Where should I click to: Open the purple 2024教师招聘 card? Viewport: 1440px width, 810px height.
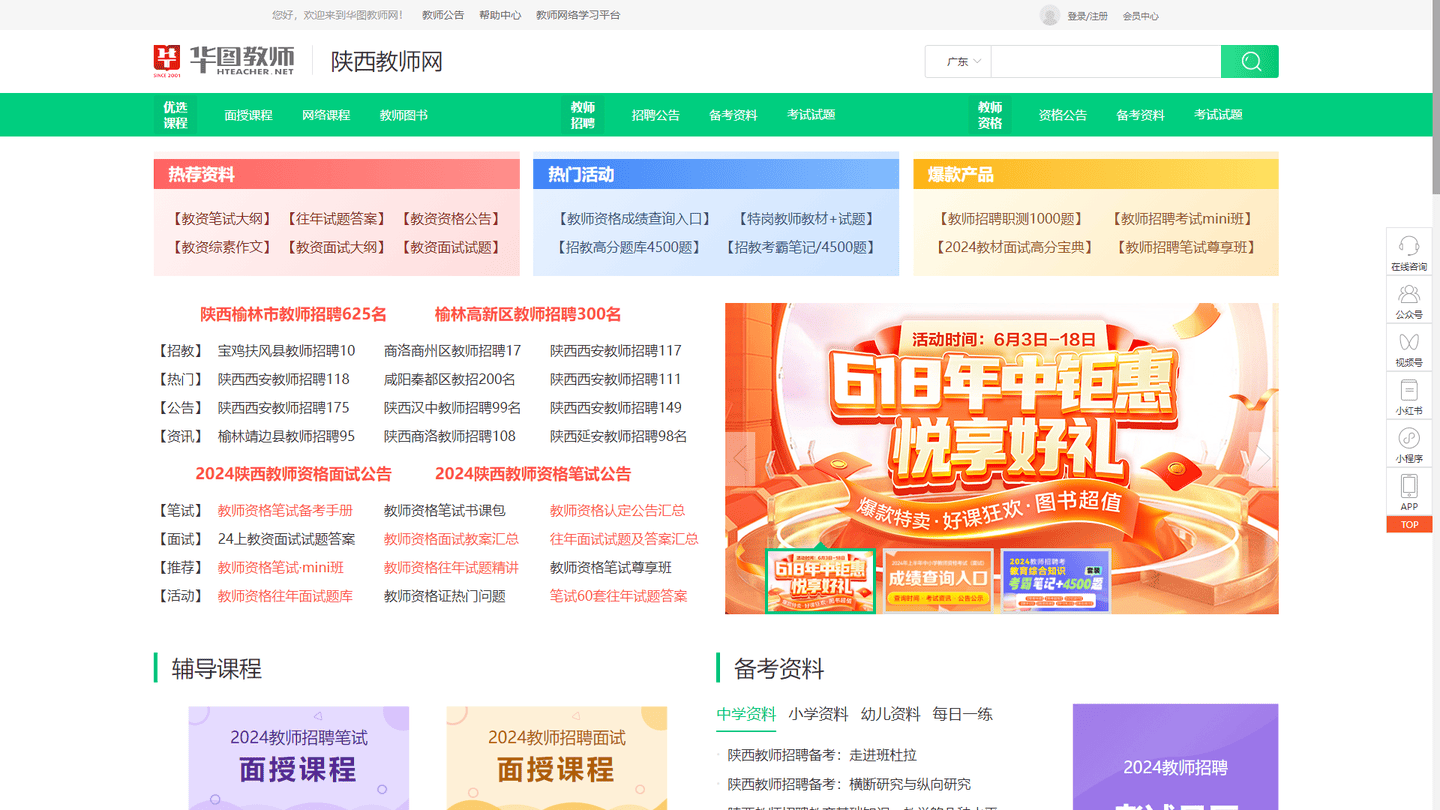click(x=1175, y=757)
